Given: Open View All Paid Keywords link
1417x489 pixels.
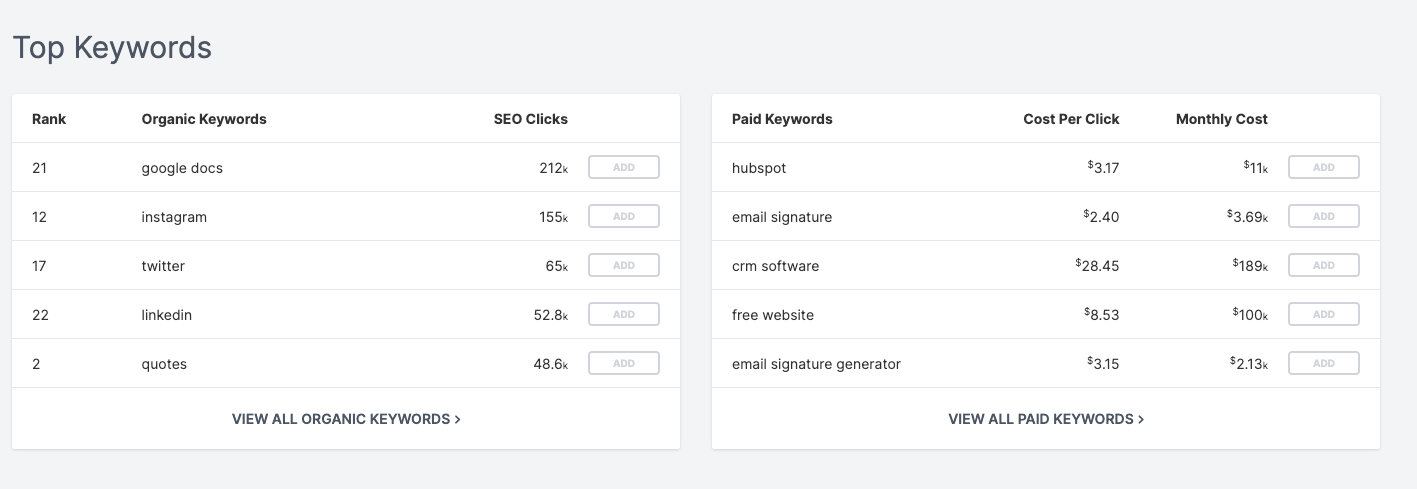Looking at the screenshot, I should [x=1046, y=419].
